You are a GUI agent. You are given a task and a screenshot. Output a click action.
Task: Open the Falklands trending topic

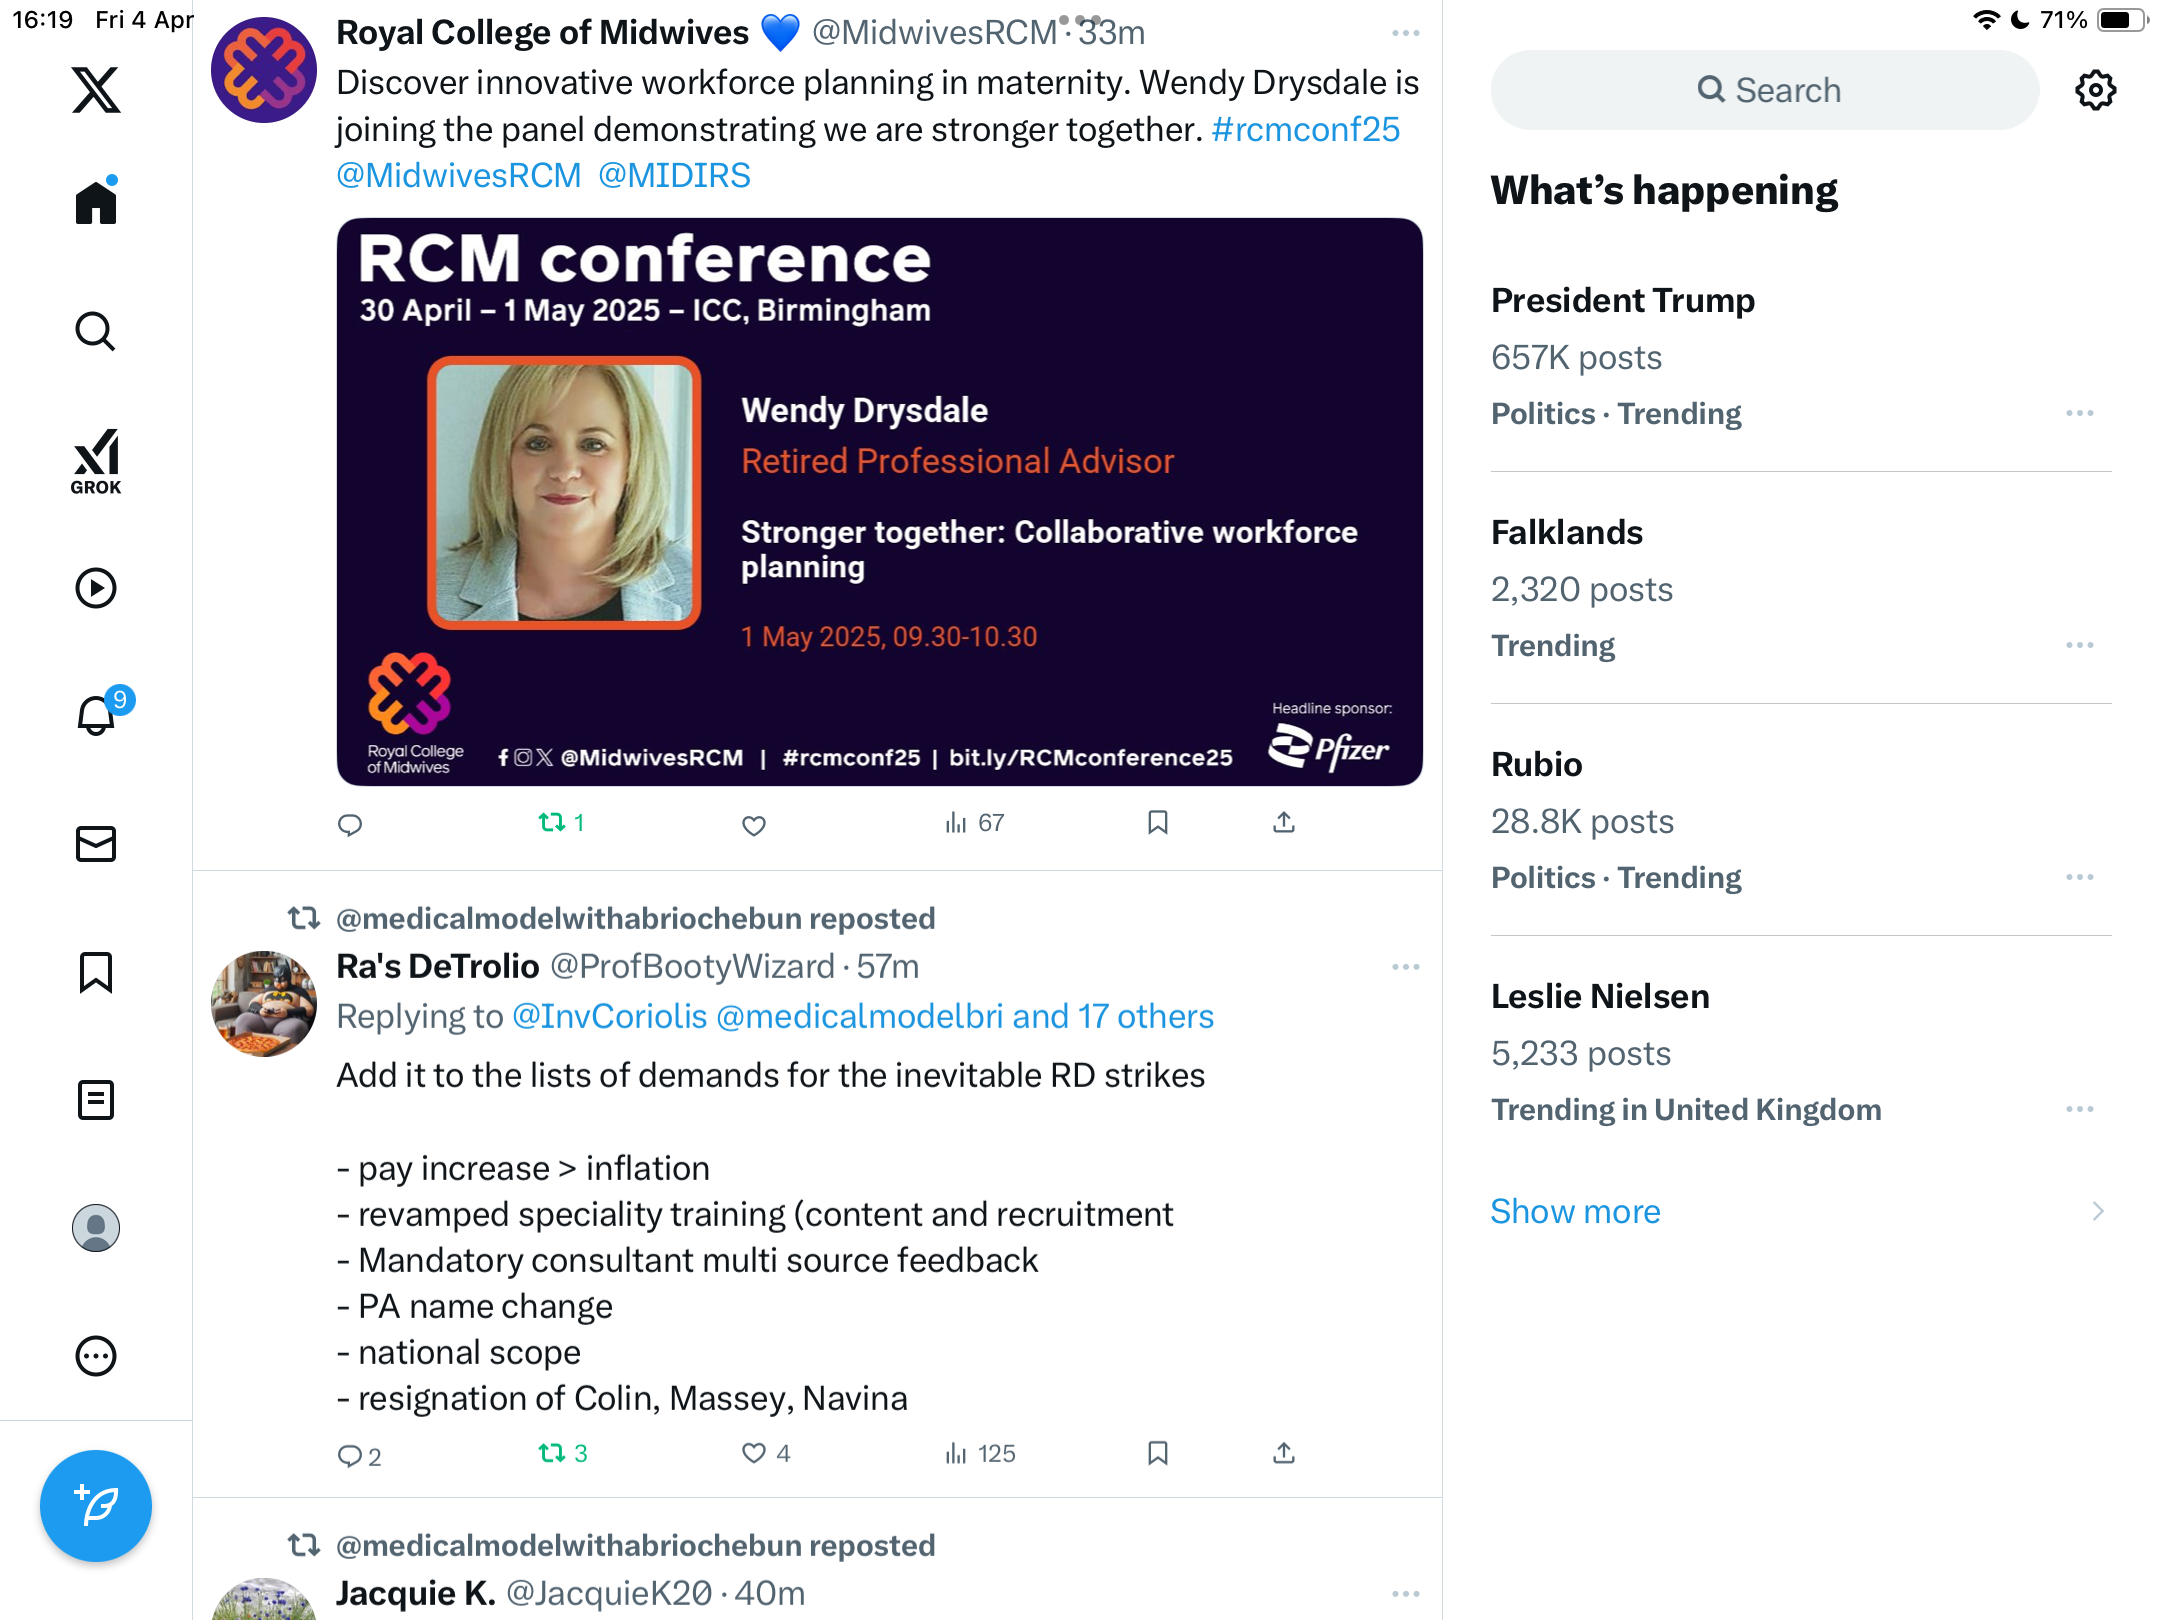click(x=1801, y=588)
